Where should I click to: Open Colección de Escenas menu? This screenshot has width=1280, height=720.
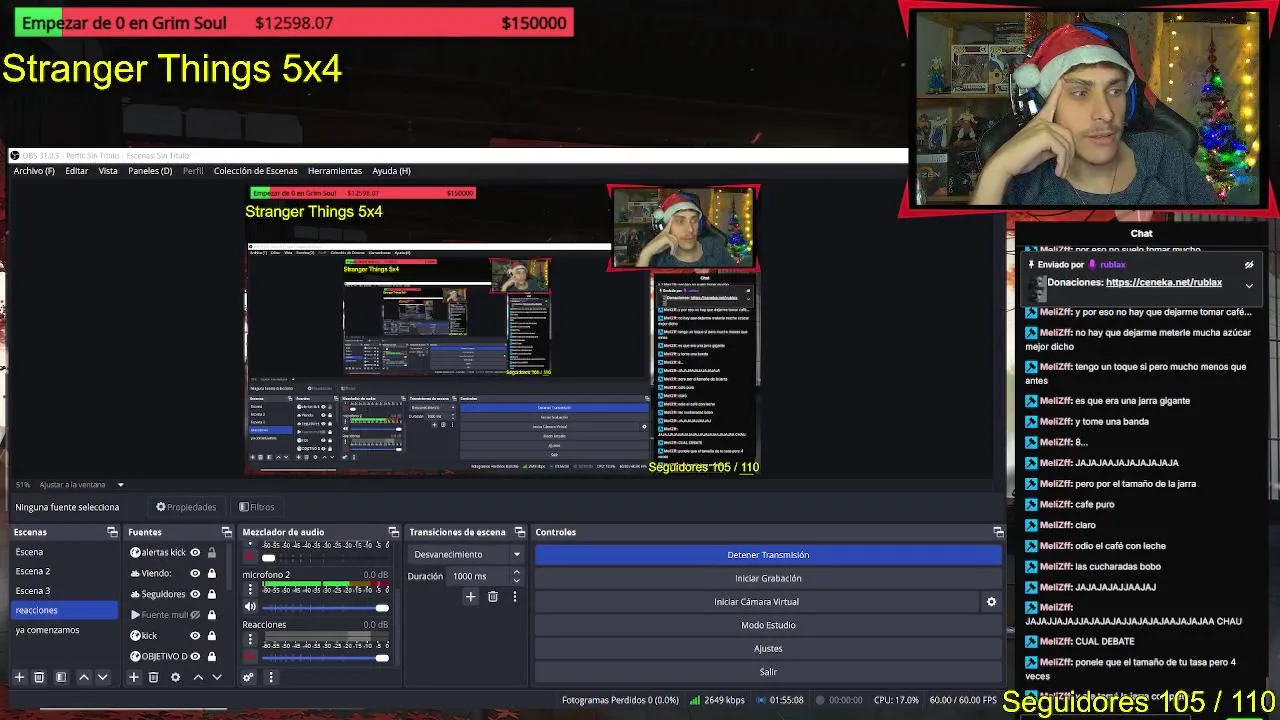point(255,171)
